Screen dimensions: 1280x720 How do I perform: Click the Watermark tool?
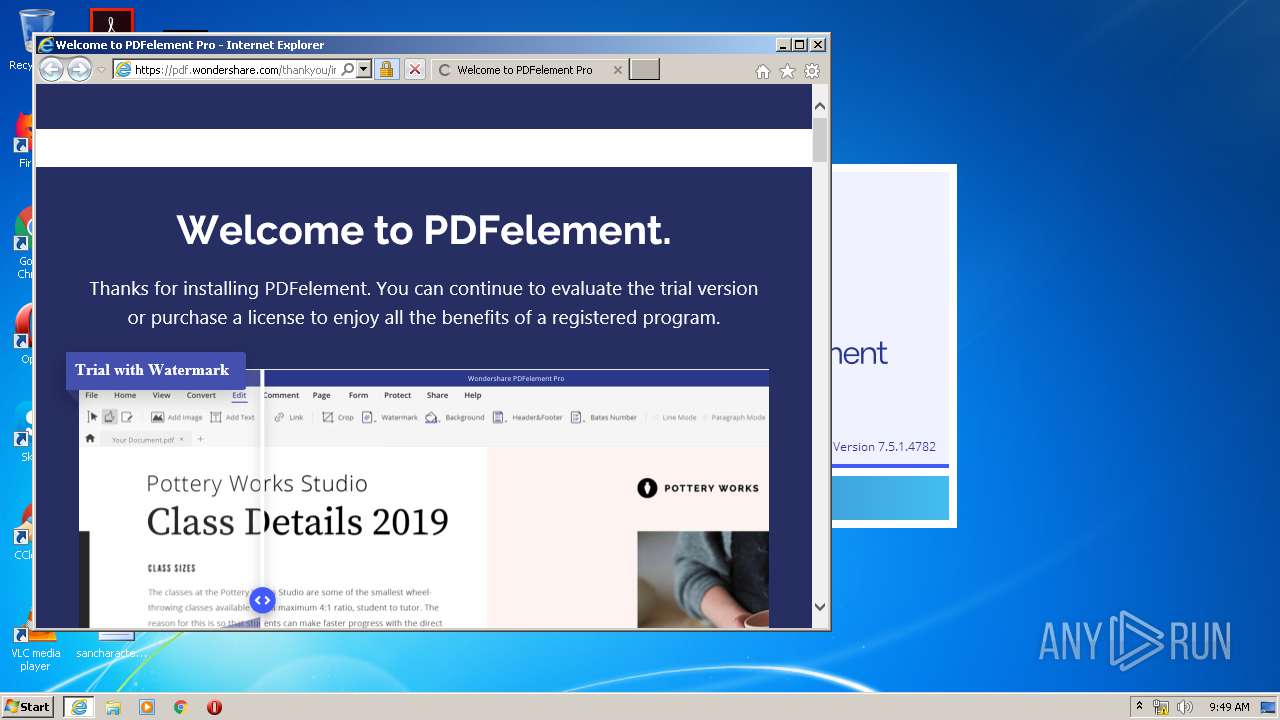click(x=389, y=417)
